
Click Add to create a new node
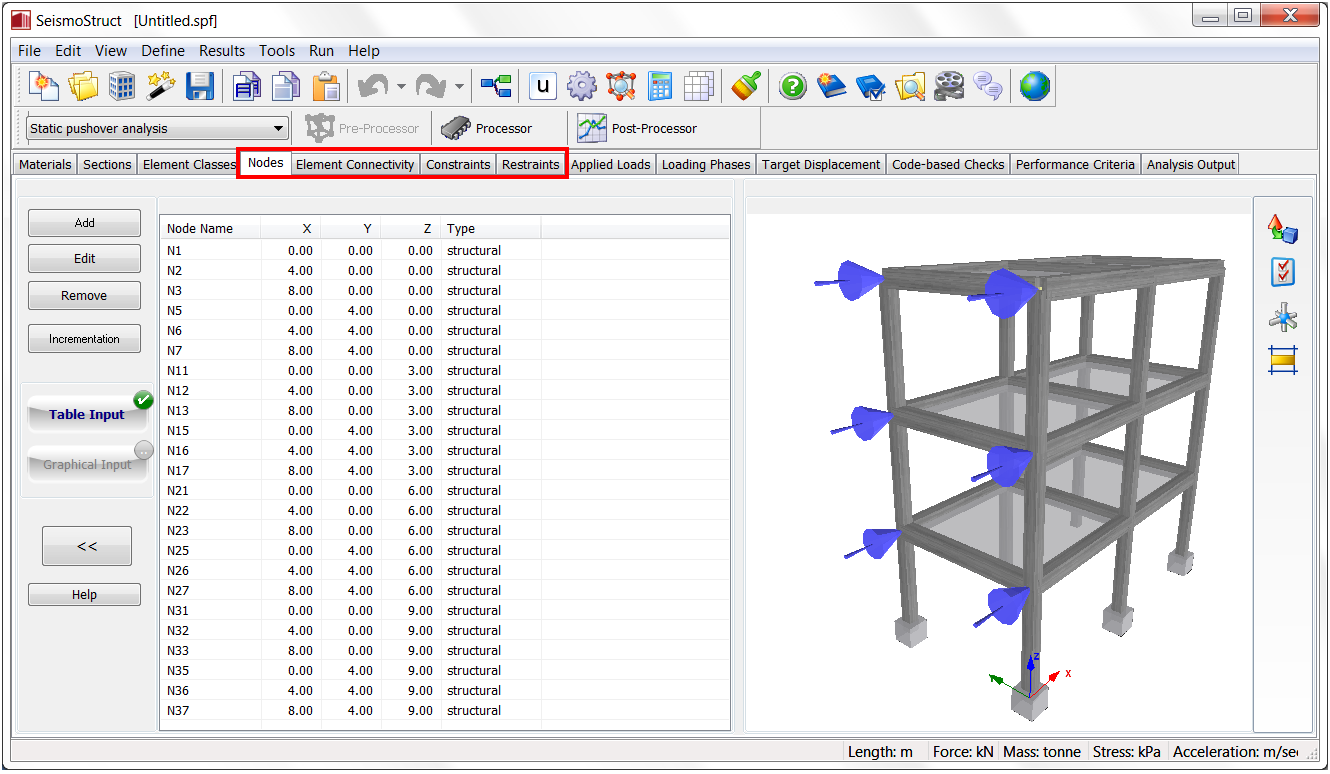[84, 222]
